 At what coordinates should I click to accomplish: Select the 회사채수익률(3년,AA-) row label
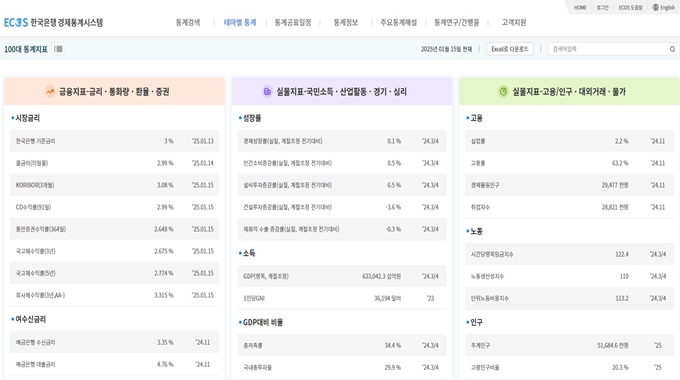[40, 295]
